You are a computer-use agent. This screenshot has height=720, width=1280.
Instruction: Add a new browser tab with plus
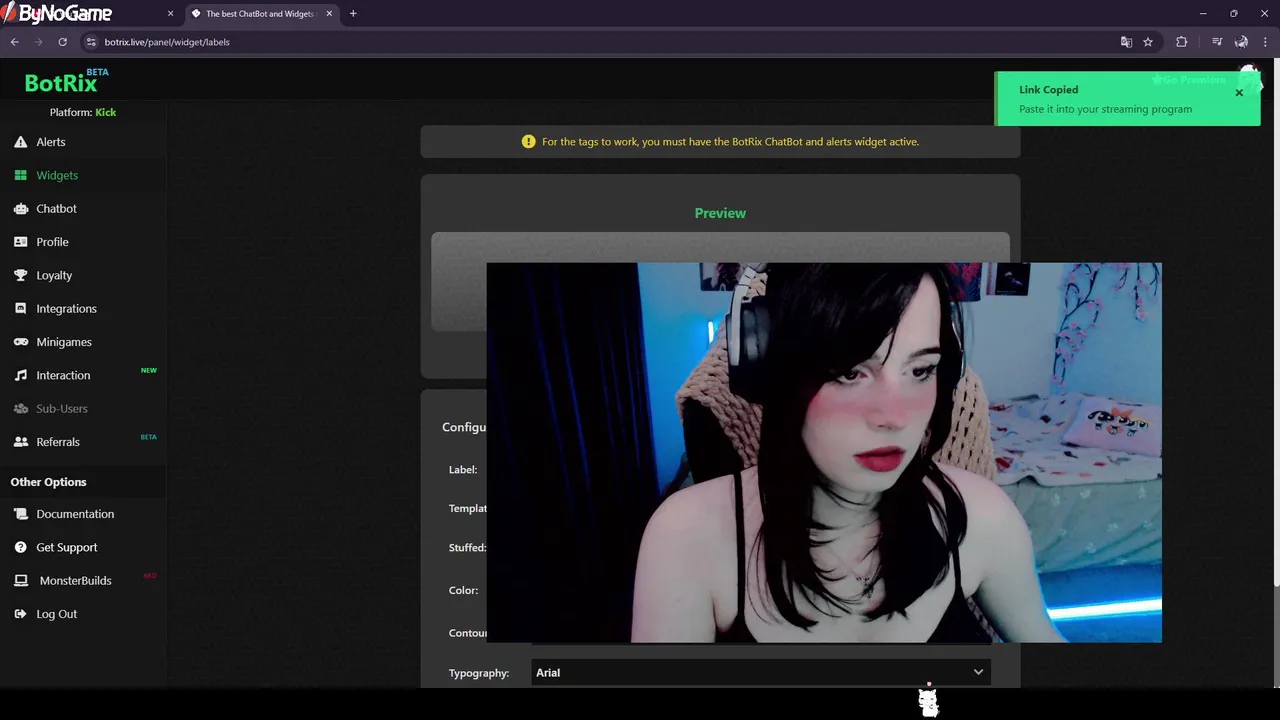click(353, 14)
